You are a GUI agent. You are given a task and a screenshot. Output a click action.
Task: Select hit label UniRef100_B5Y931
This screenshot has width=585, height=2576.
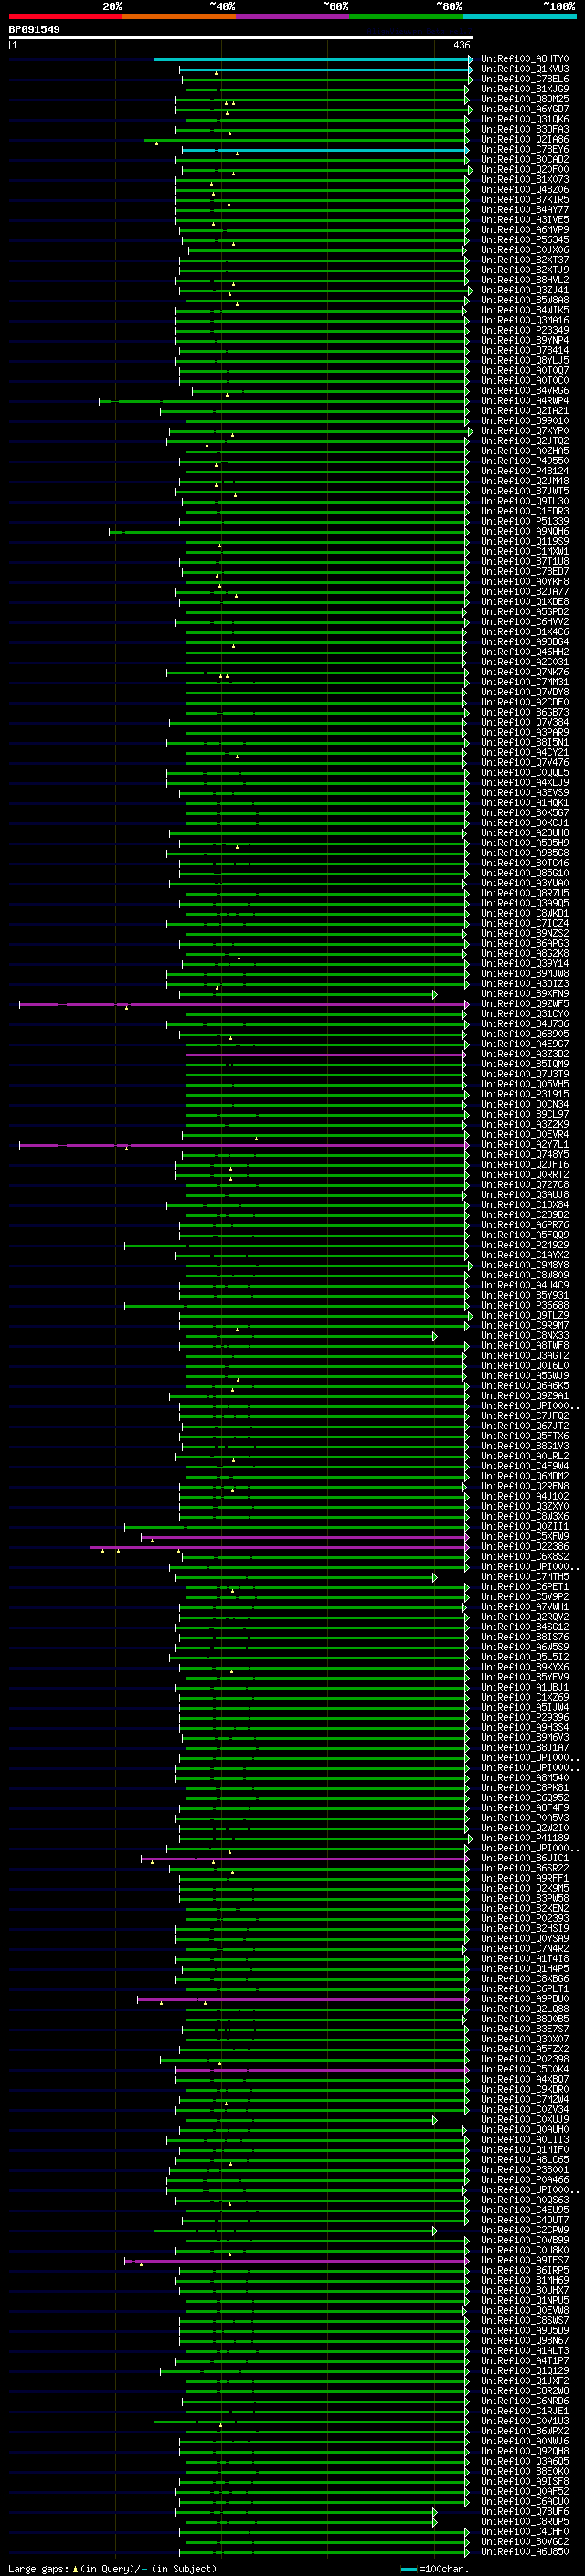click(524, 1295)
